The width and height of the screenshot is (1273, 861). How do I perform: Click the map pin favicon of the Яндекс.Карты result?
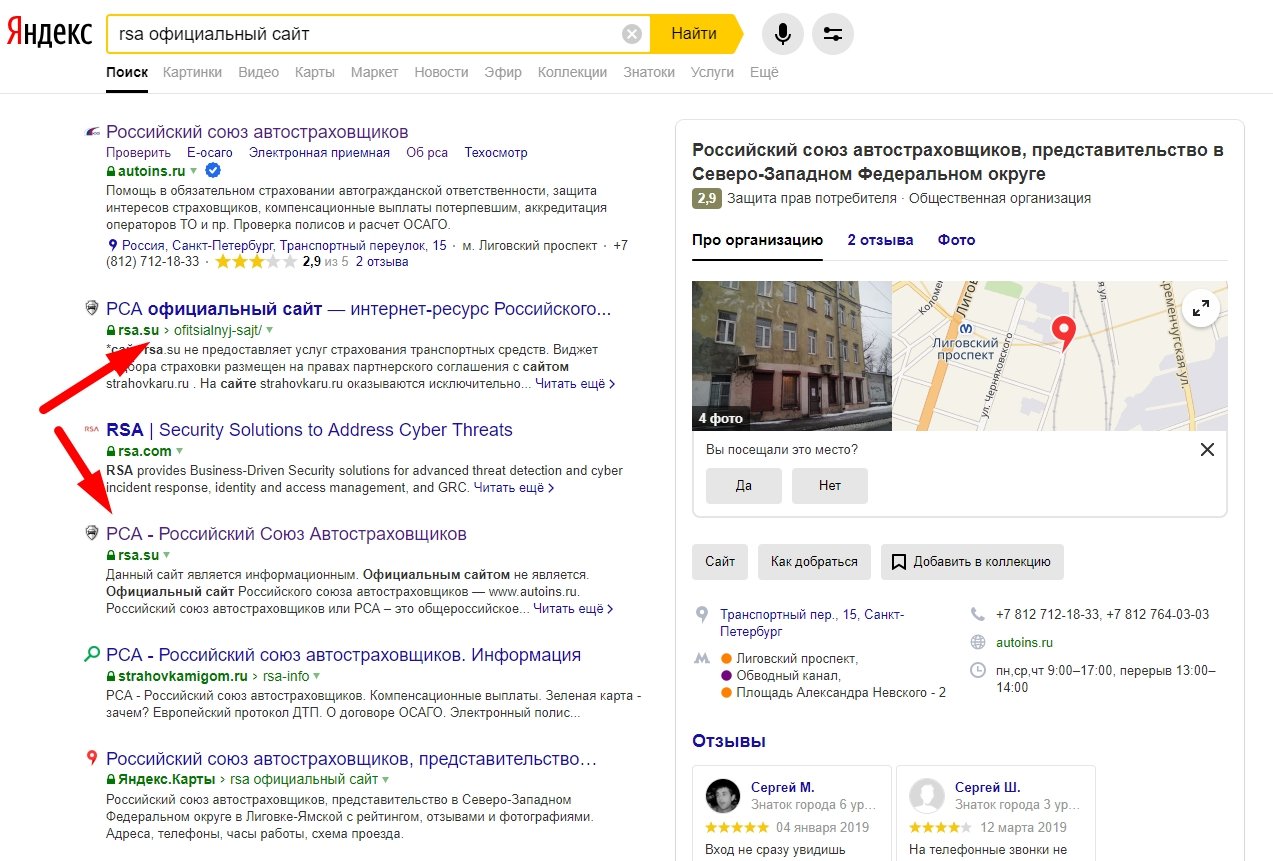(92, 758)
